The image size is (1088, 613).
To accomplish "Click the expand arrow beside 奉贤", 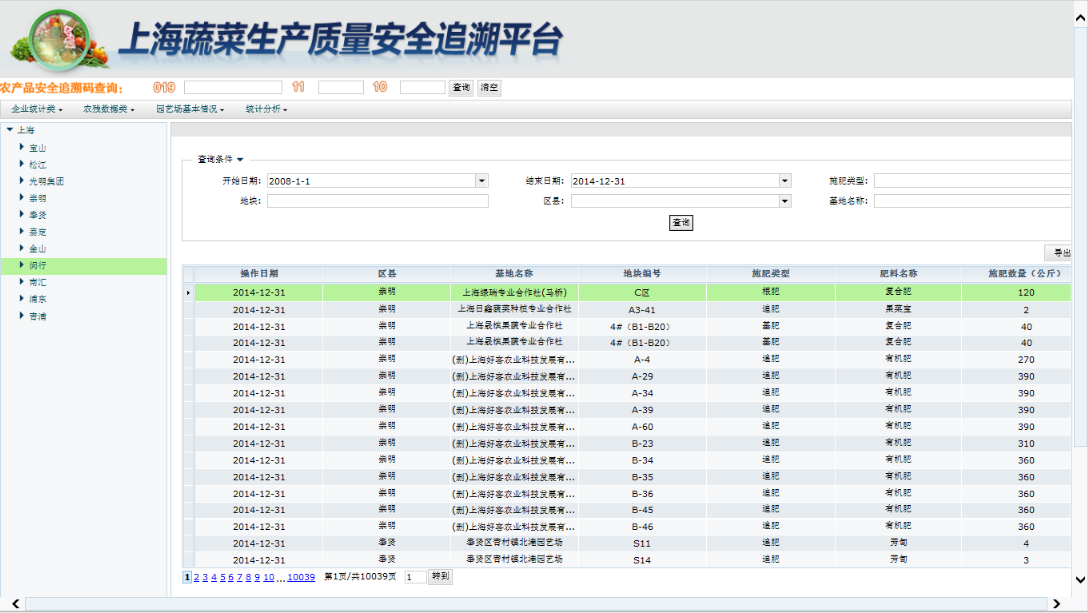I will [21, 215].
